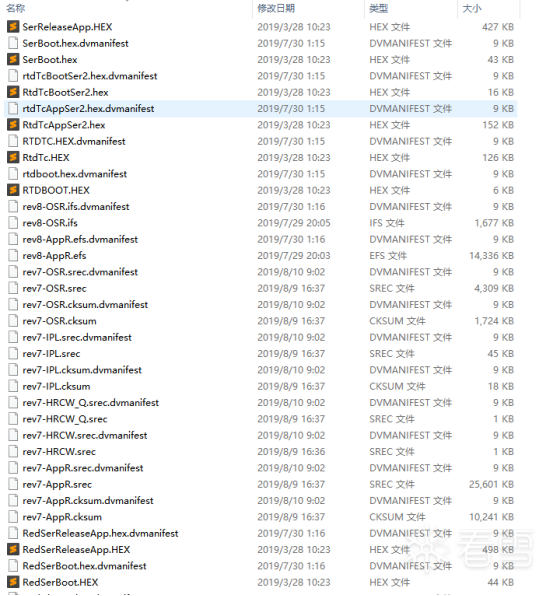Click the SerBoot.hex Sublime icon
The height and width of the screenshot is (596, 554).
13,59
